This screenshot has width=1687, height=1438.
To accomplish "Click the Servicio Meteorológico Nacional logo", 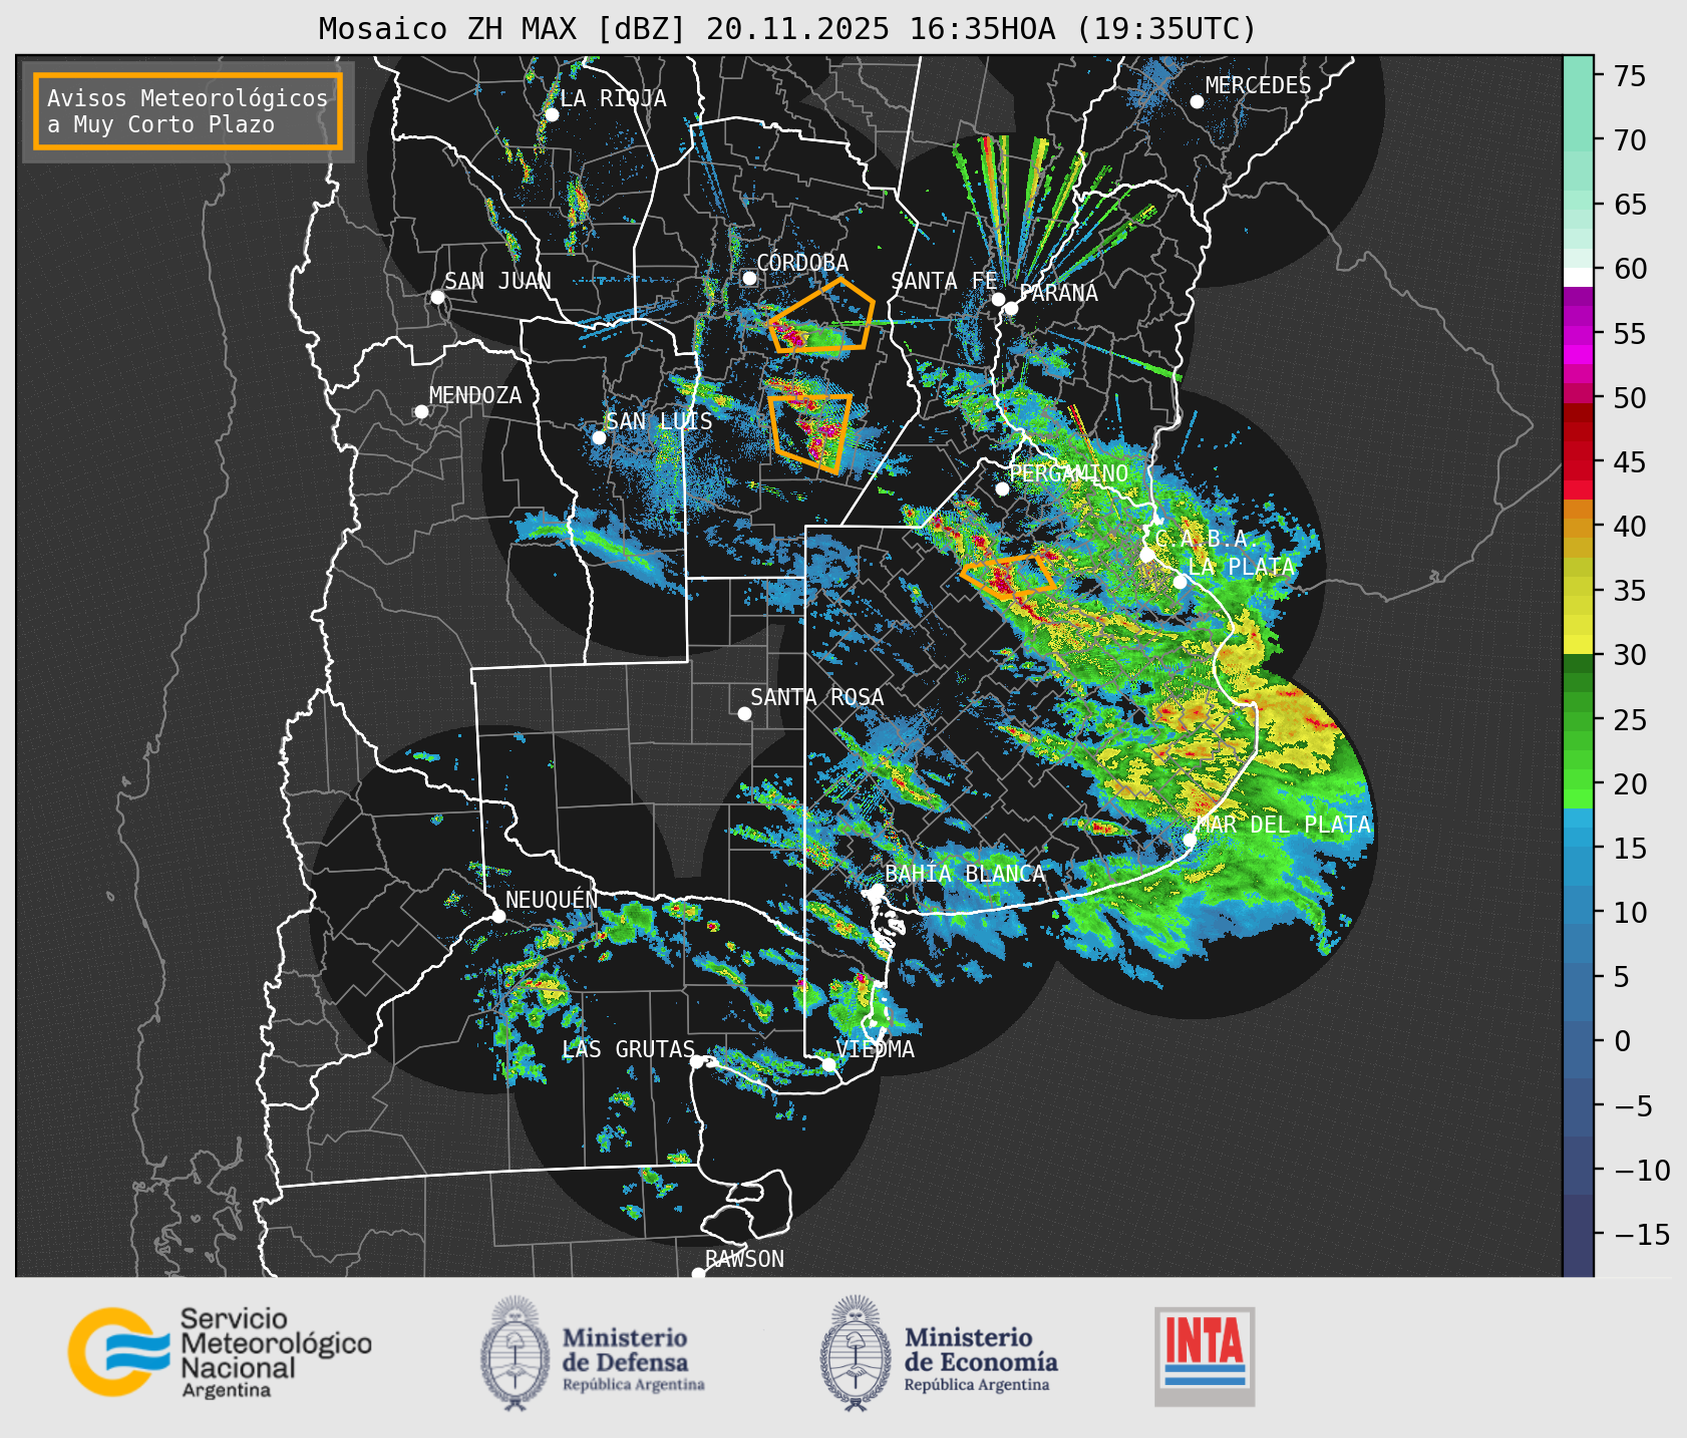I will tap(220, 1352).
